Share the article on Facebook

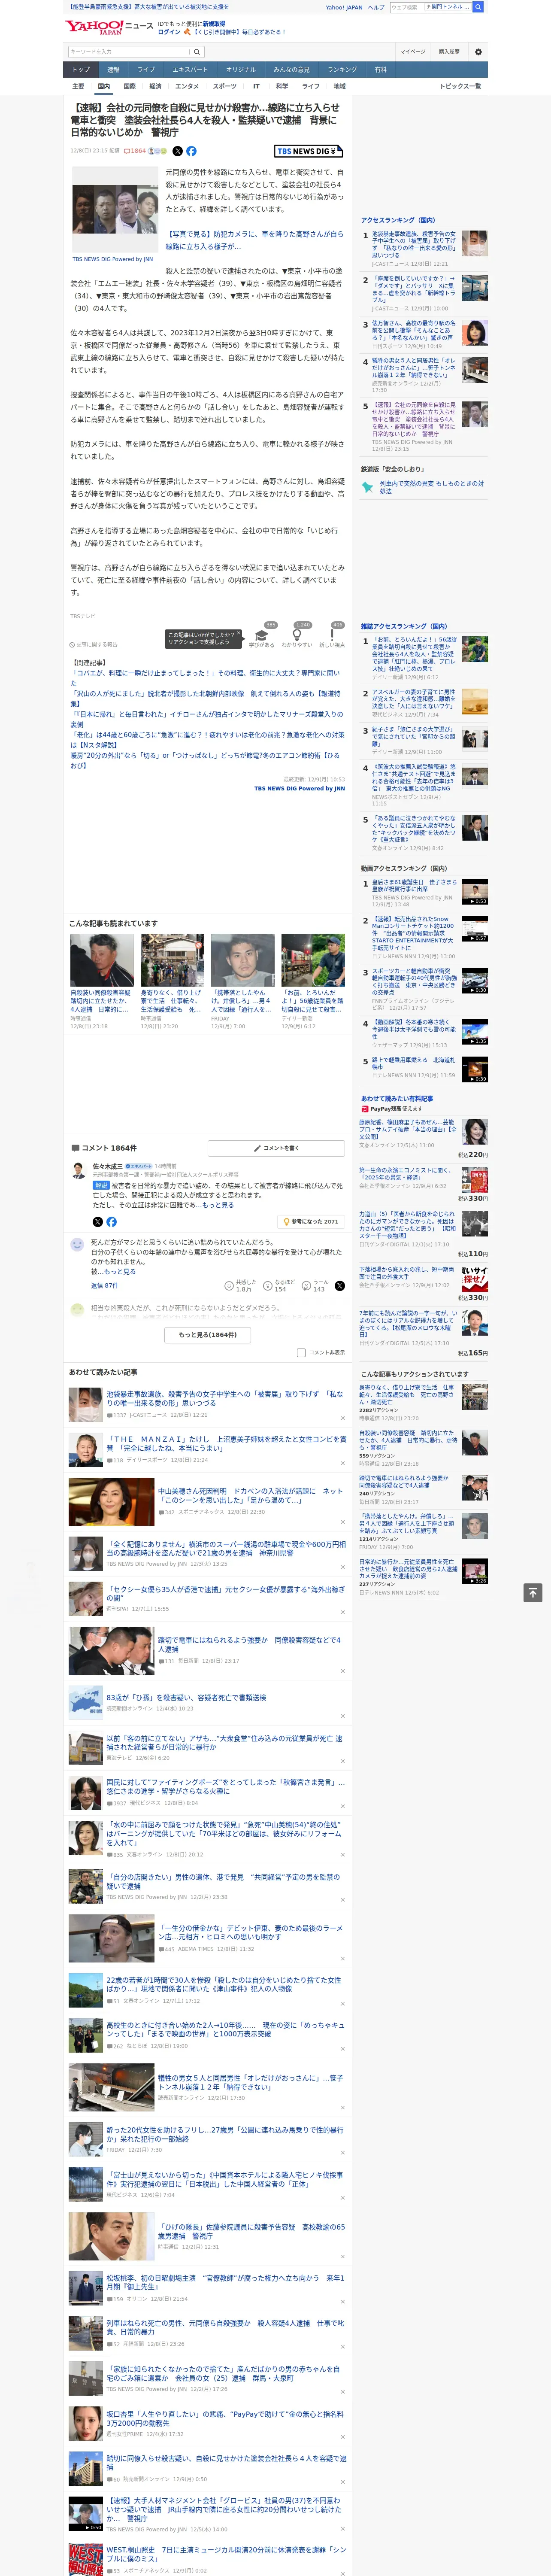[x=191, y=151]
